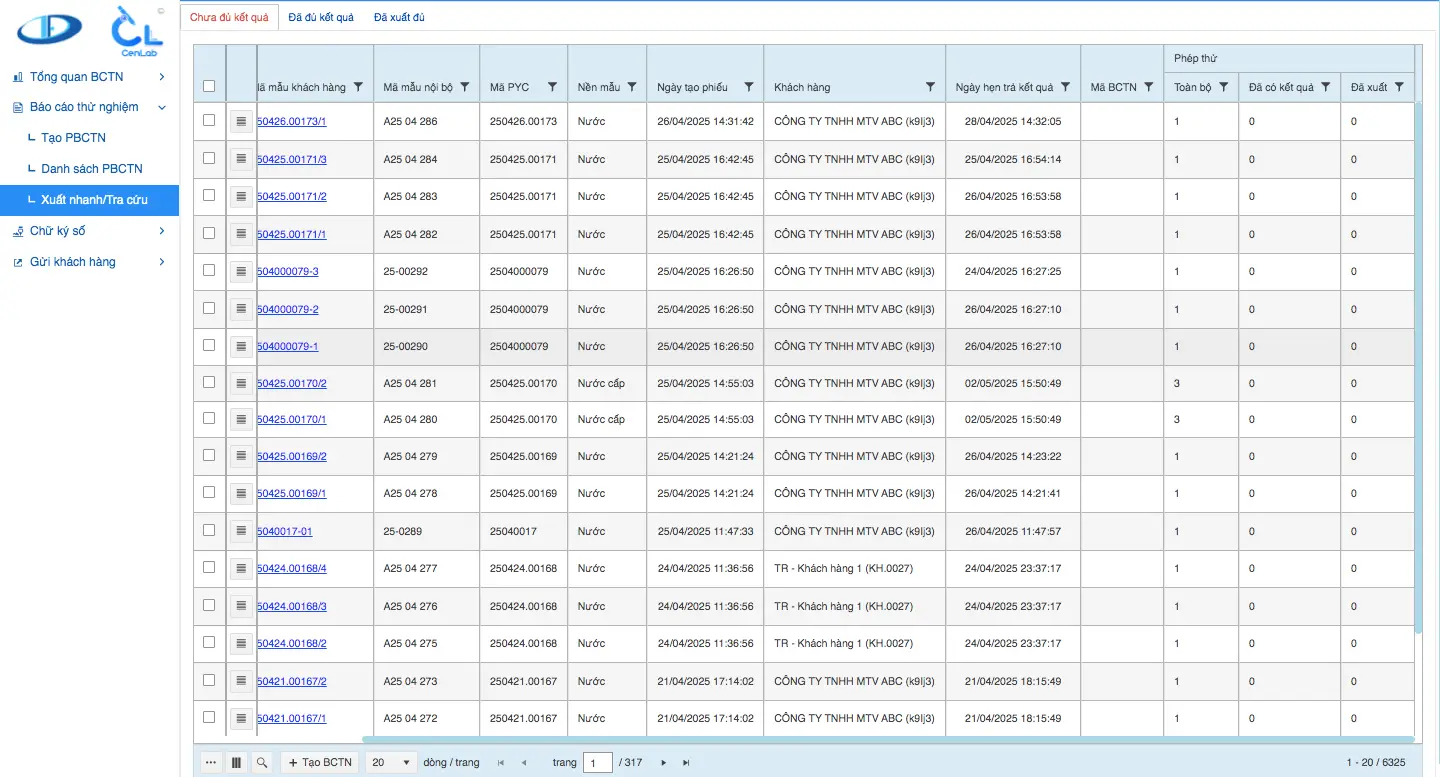This screenshot has width=1440, height=777.
Task: Jump to the last page
Action: pyautogui.click(x=686, y=763)
